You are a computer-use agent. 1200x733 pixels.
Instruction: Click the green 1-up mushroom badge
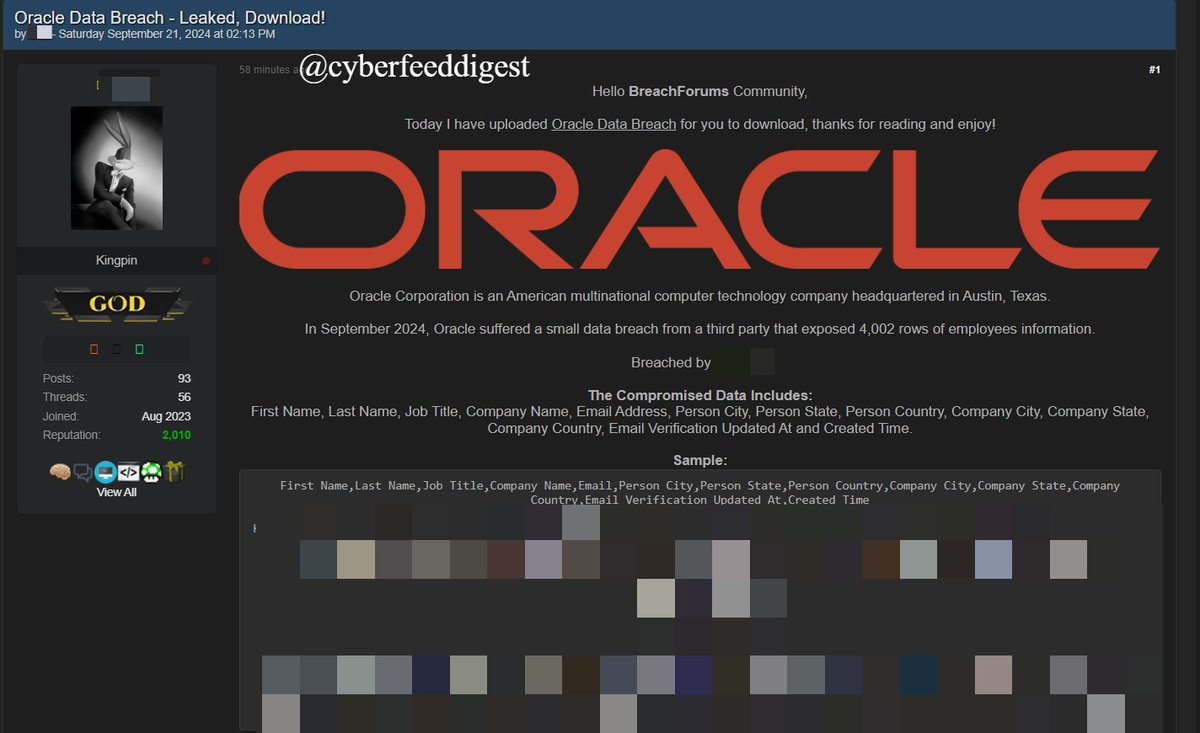(x=150, y=471)
